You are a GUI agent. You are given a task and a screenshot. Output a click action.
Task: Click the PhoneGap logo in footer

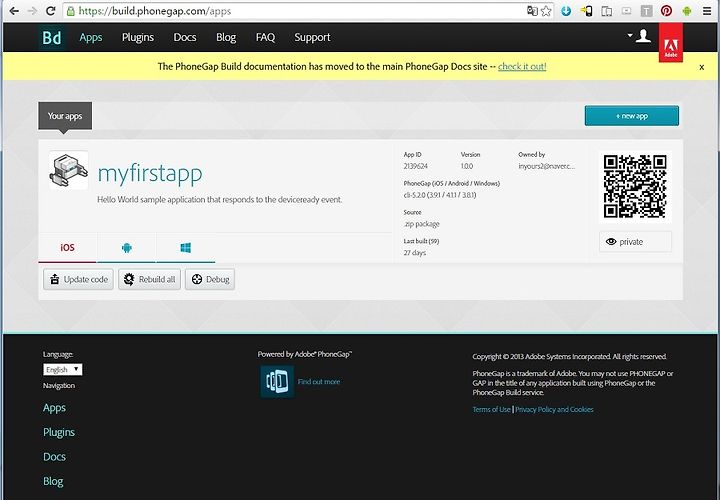[x=277, y=382]
